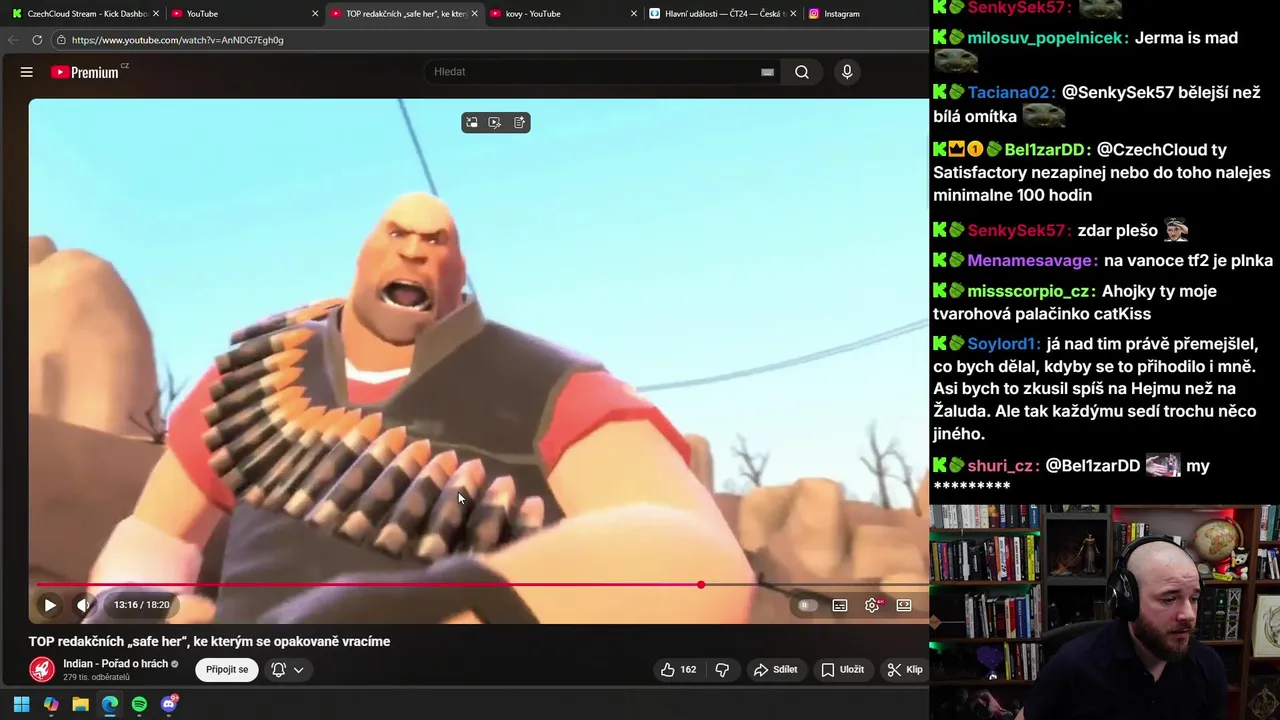Click the first icon in video overlay toolbar
1280x720 pixels.
(472, 123)
